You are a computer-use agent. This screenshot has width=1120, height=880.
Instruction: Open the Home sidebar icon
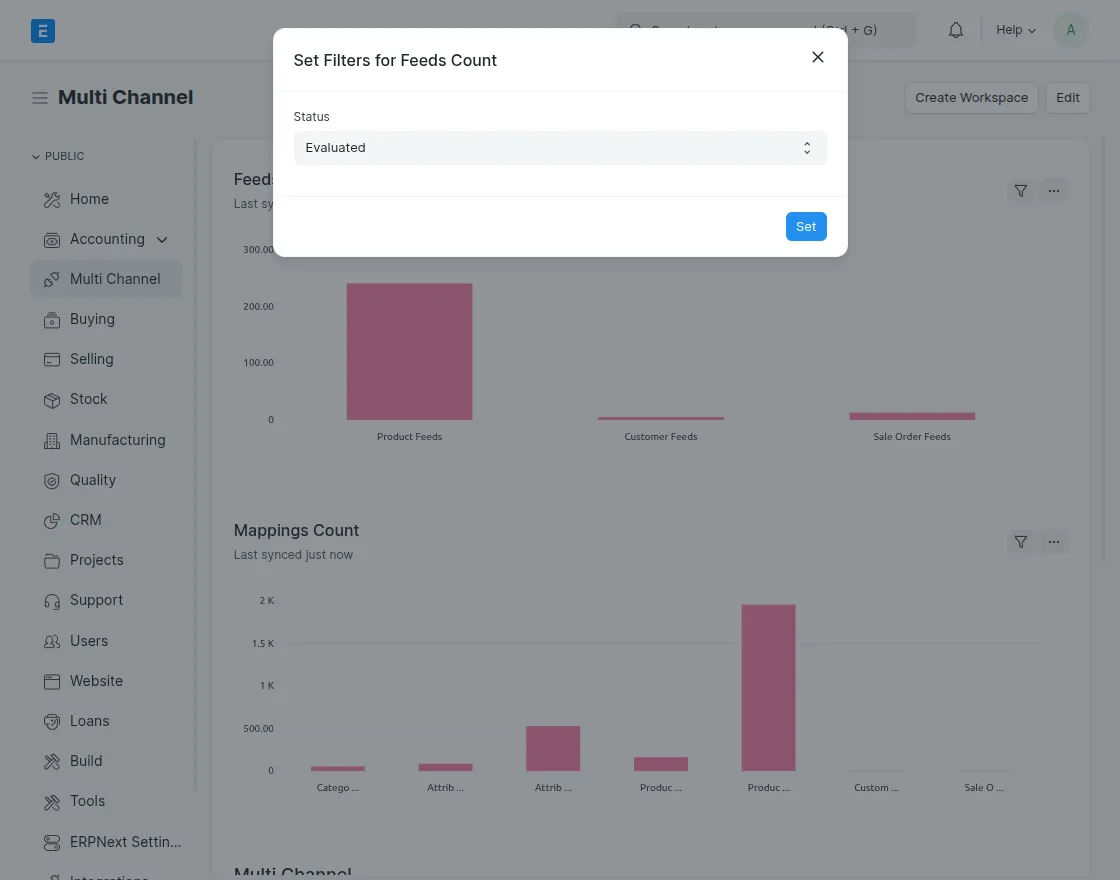click(52, 199)
